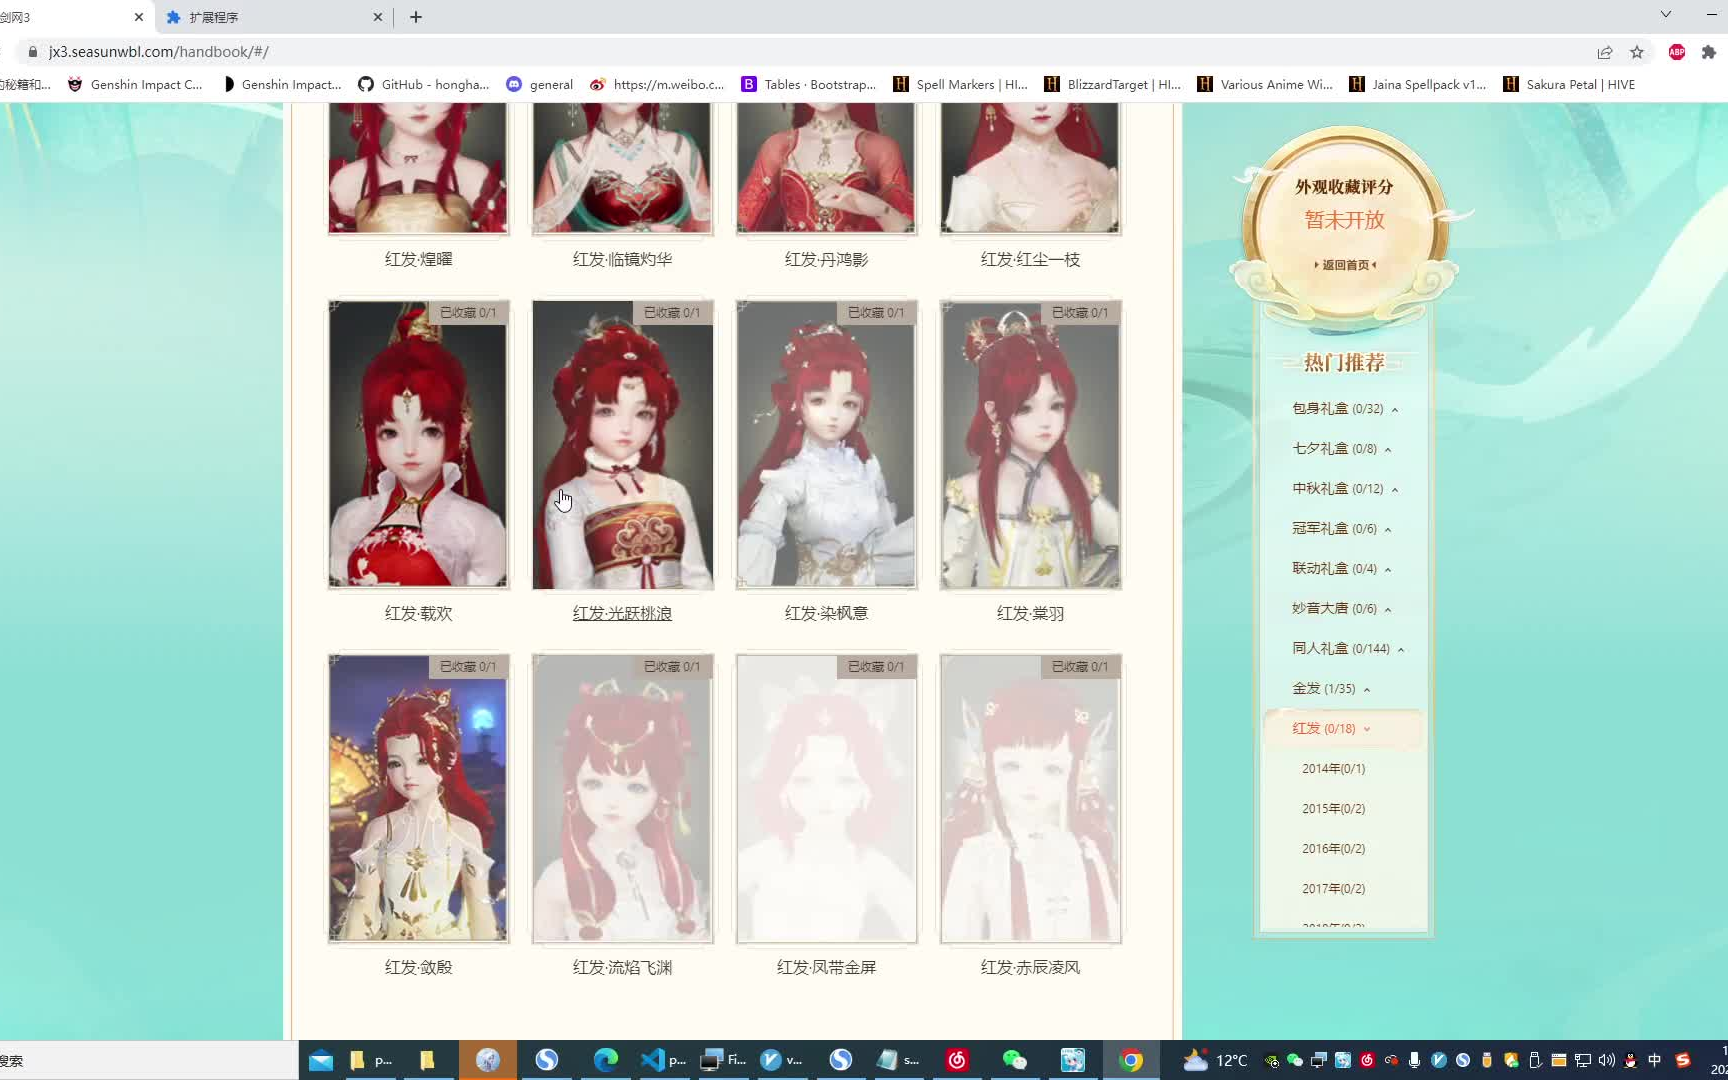Bookmark this page with the star icon
This screenshot has height=1080, width=1728.
click(1637, 52)
